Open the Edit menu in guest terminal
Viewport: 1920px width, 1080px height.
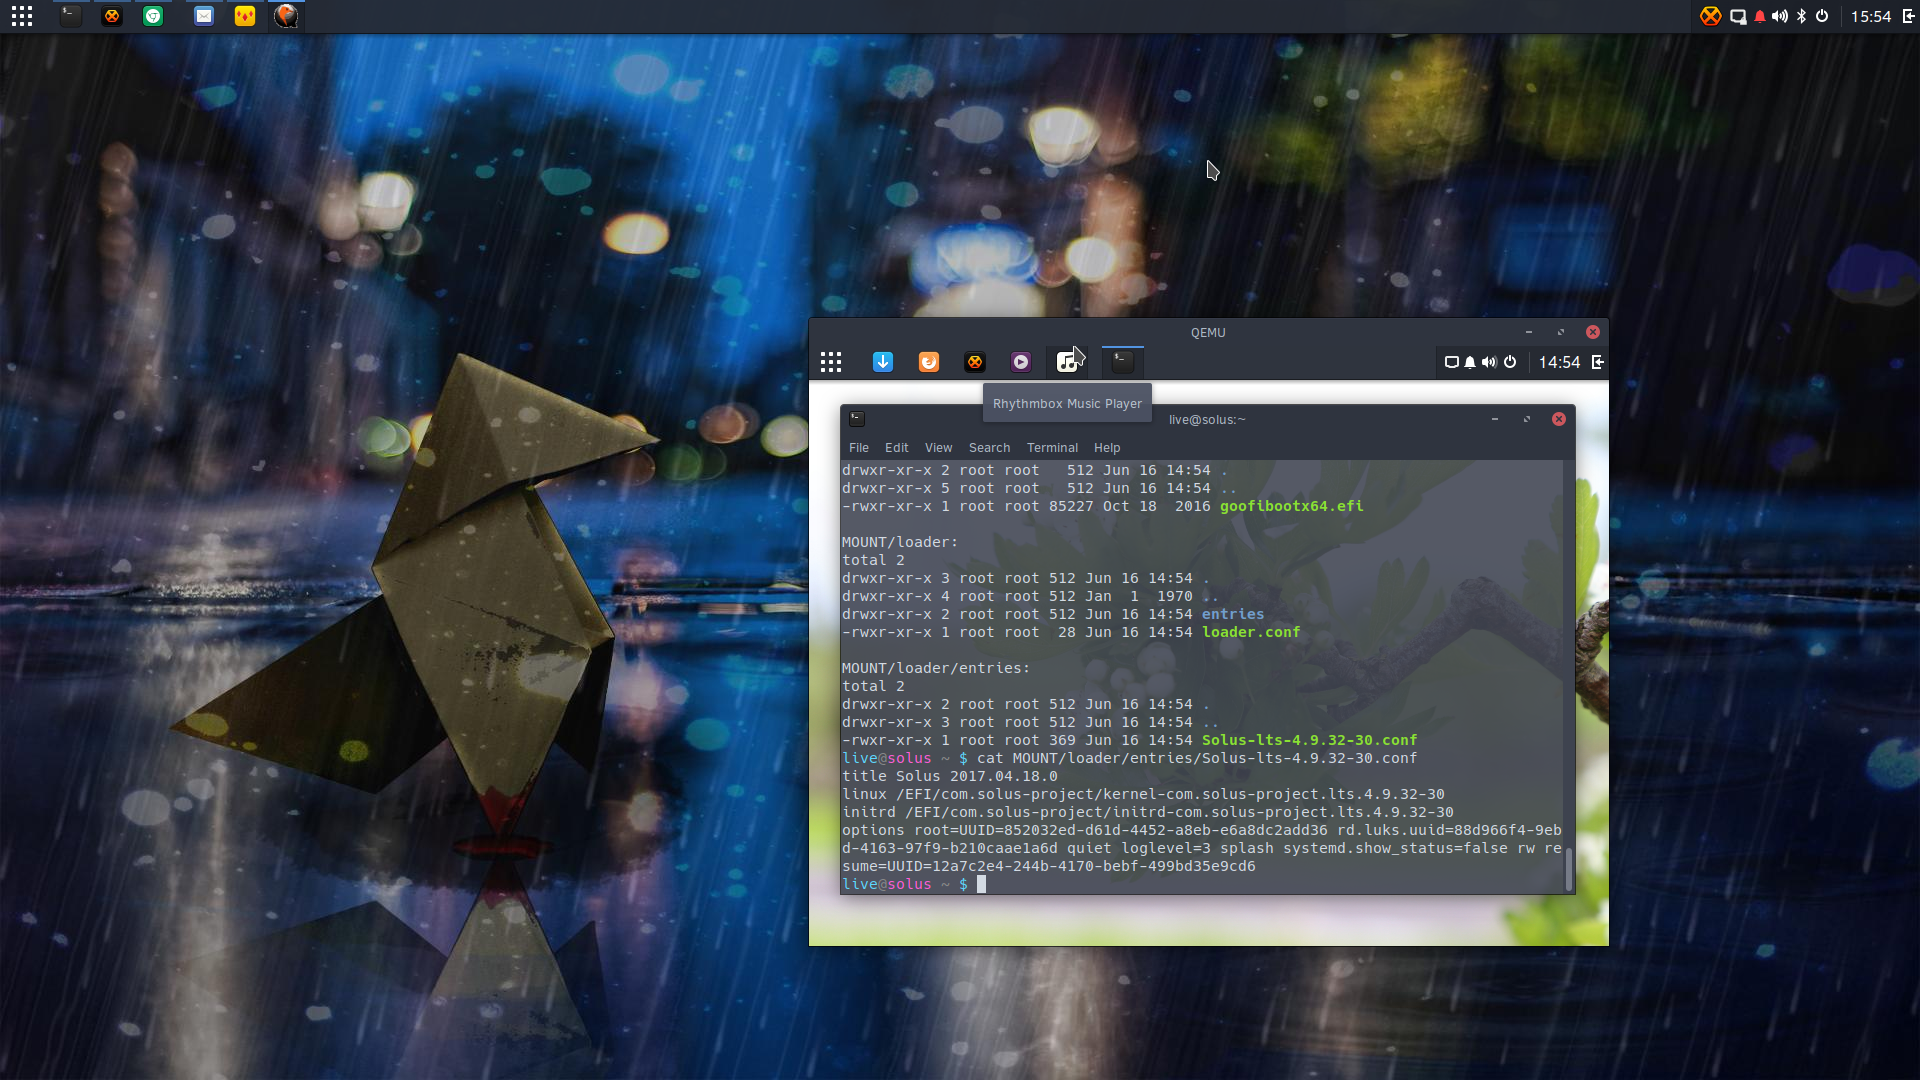coord(896,448)
